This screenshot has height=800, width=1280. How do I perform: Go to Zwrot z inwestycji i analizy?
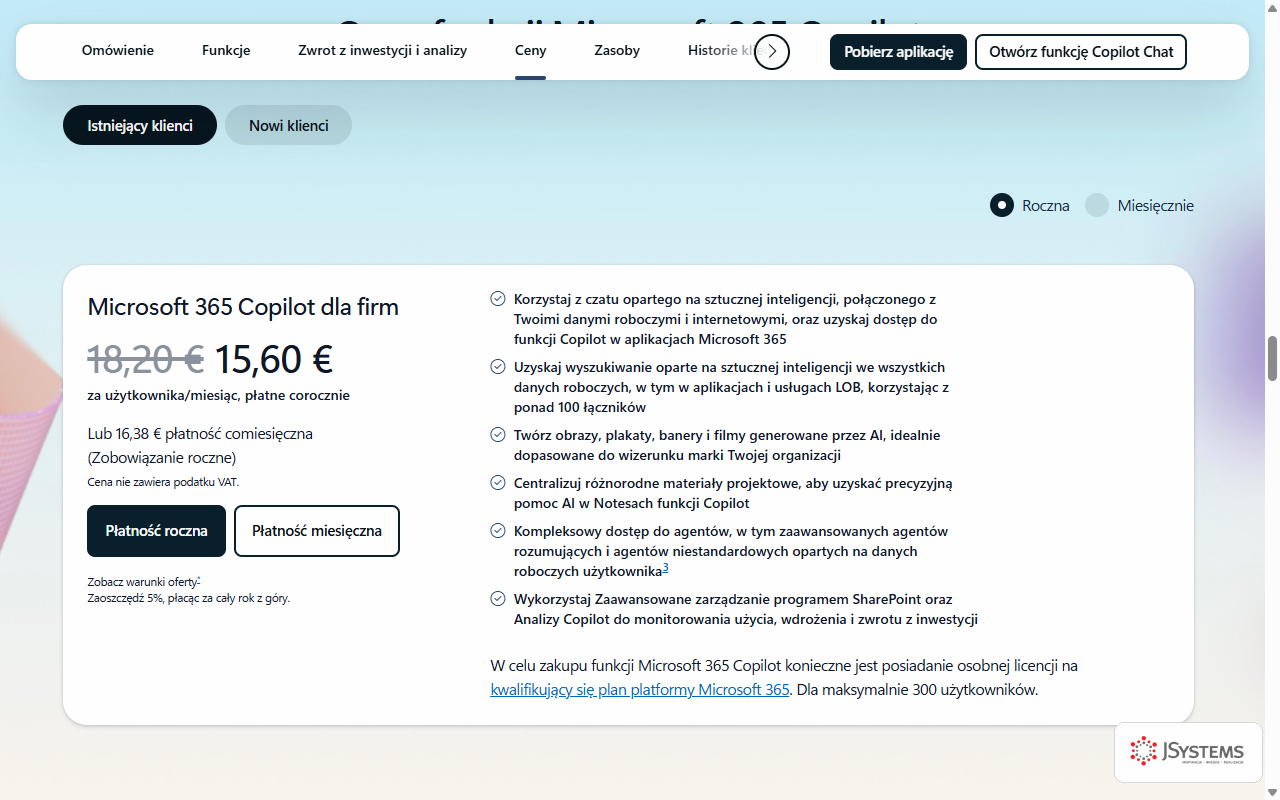(x=382, y=51)
